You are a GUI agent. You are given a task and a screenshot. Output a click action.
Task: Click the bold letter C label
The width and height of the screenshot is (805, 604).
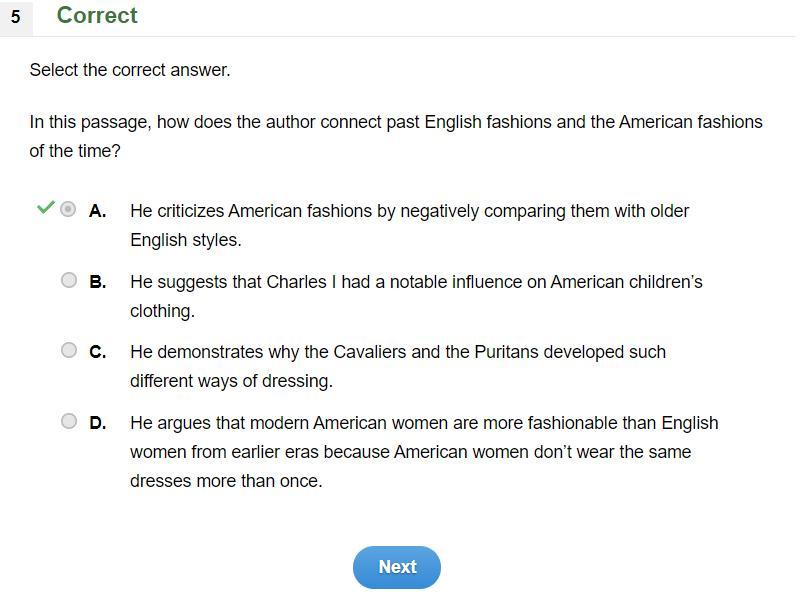point(97,352)
